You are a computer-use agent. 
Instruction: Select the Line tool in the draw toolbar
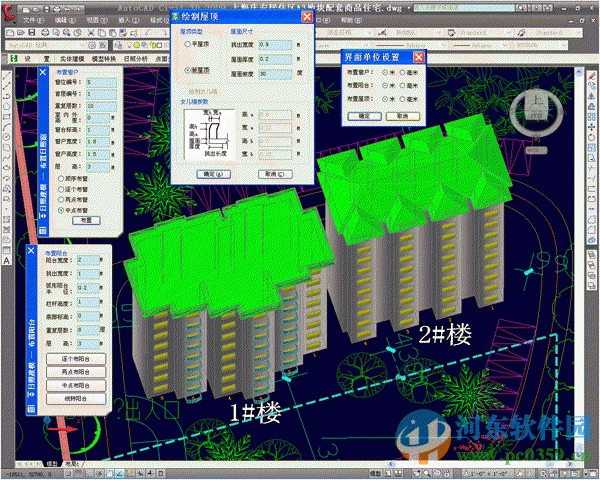7,75
